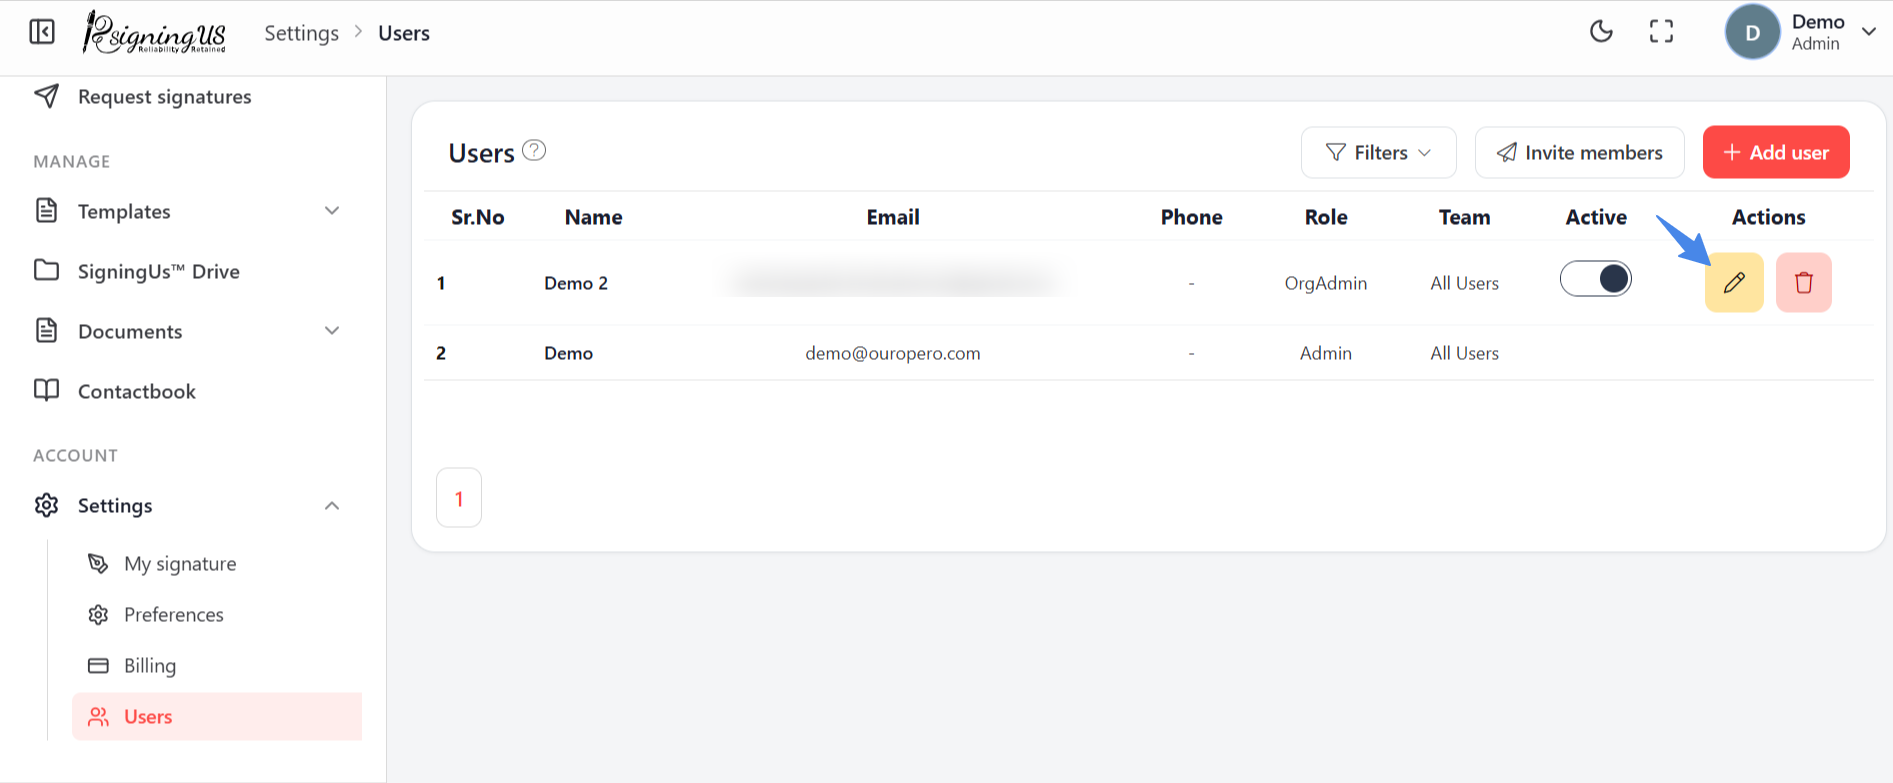Click the Active column header
Screen dimensions: 1893x783
pyautogui.click(x=1596, y=217)
